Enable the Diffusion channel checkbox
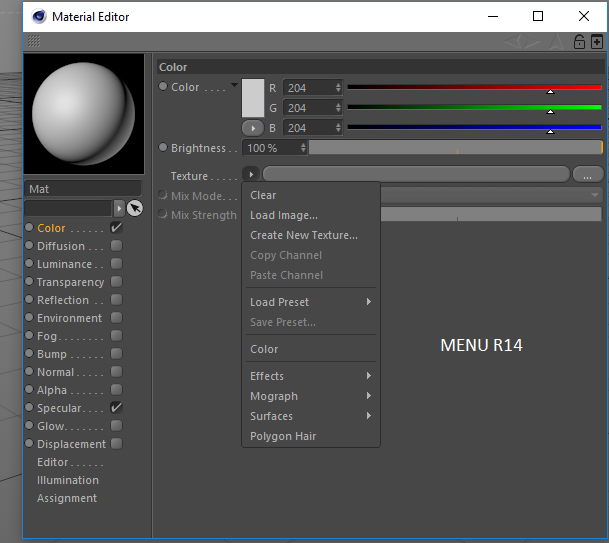 click(x=116, y=245)
